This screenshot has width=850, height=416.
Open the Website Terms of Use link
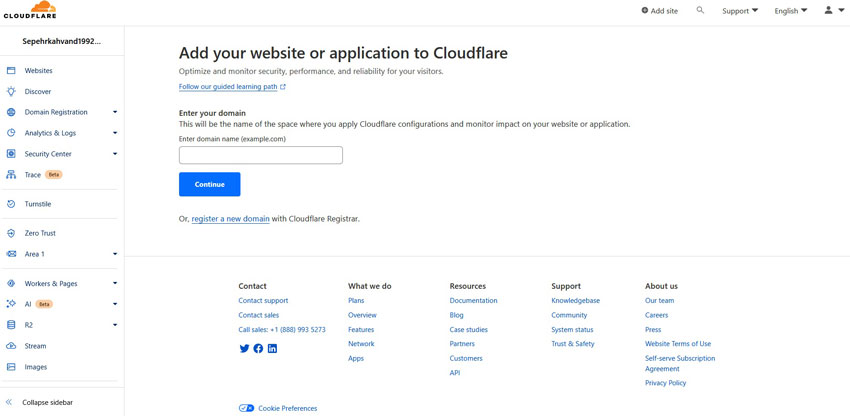click(x=678, y=344)
